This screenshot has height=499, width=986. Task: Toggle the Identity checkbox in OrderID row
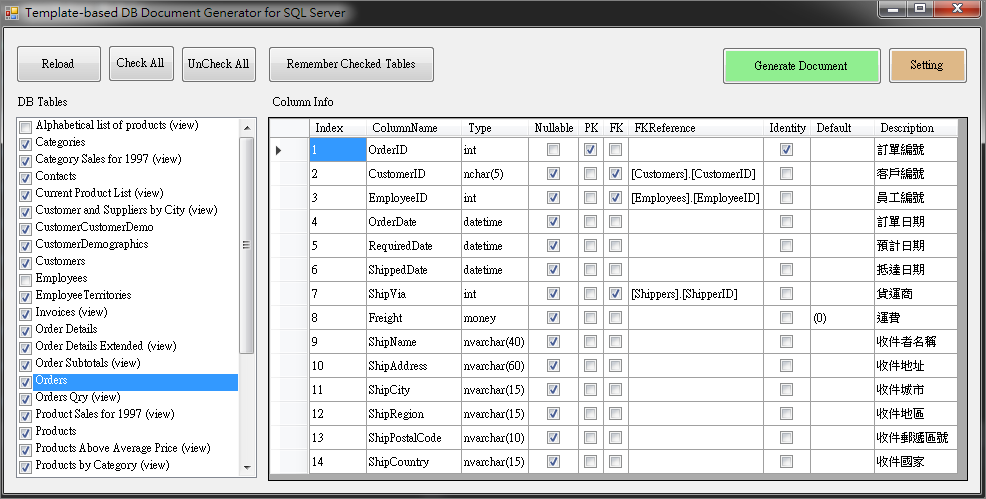click(x=787, y=150)
